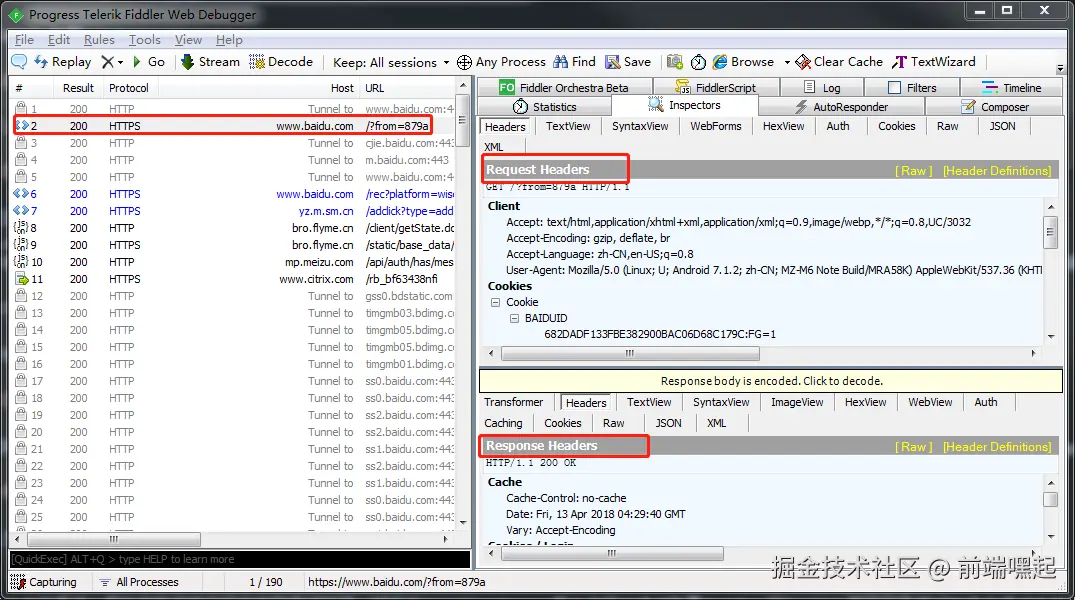
Task: Open the response ImageView tab
Action: click(x=797, y=402)
